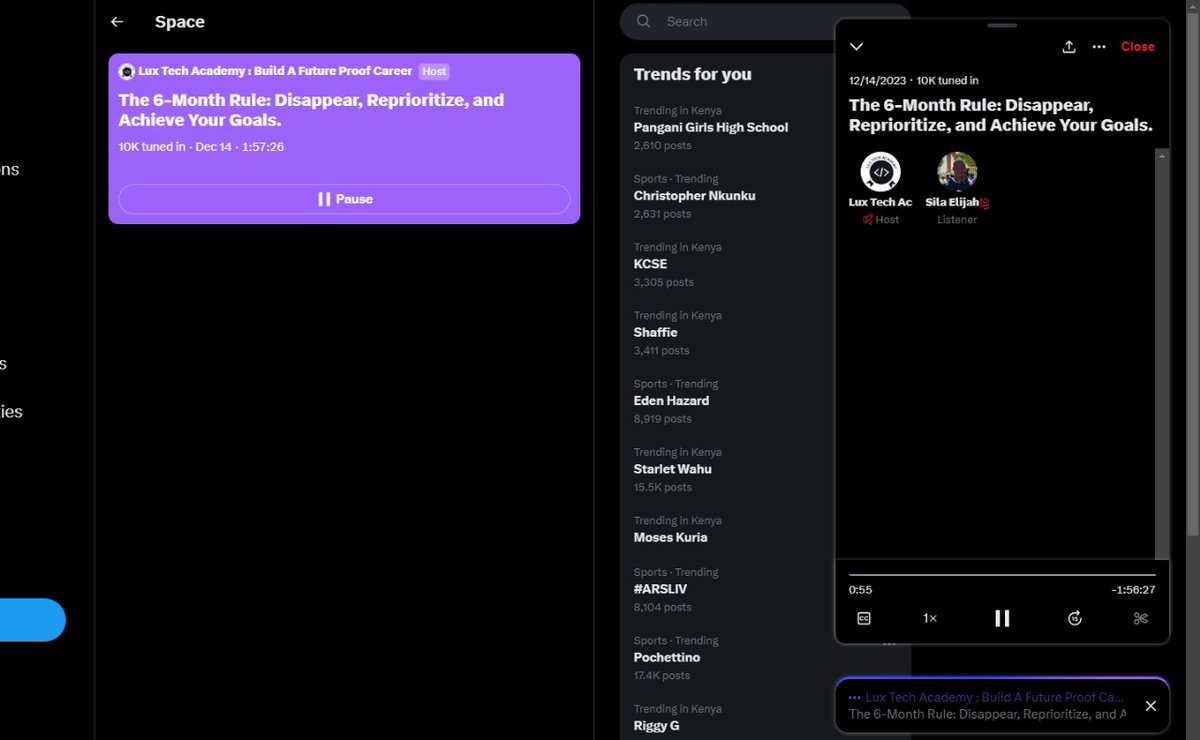Close the Space player panel
The height and width of the screenshot is (740, 1200).
click(x=1138, y=47)
